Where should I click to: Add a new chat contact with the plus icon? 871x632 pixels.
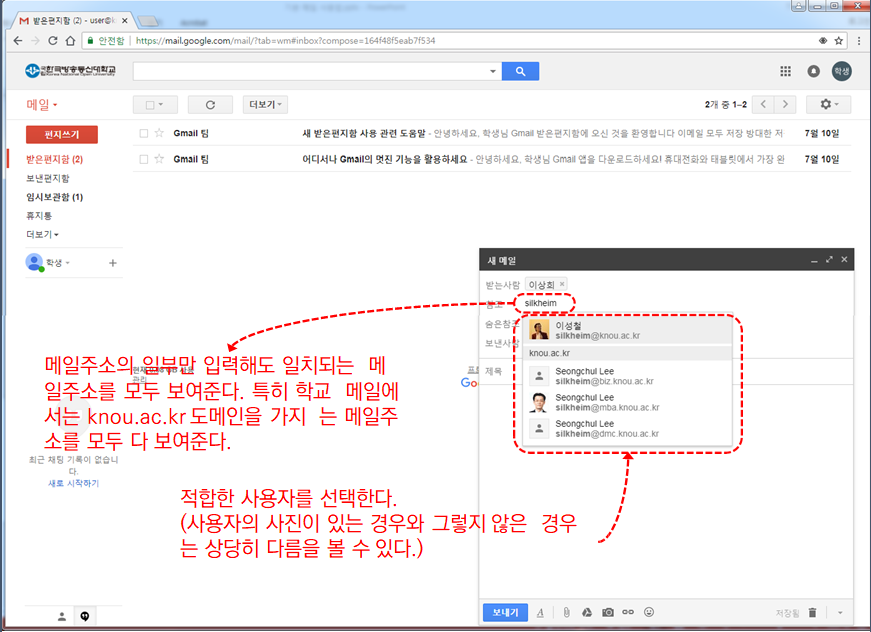[x=113, y=263]
